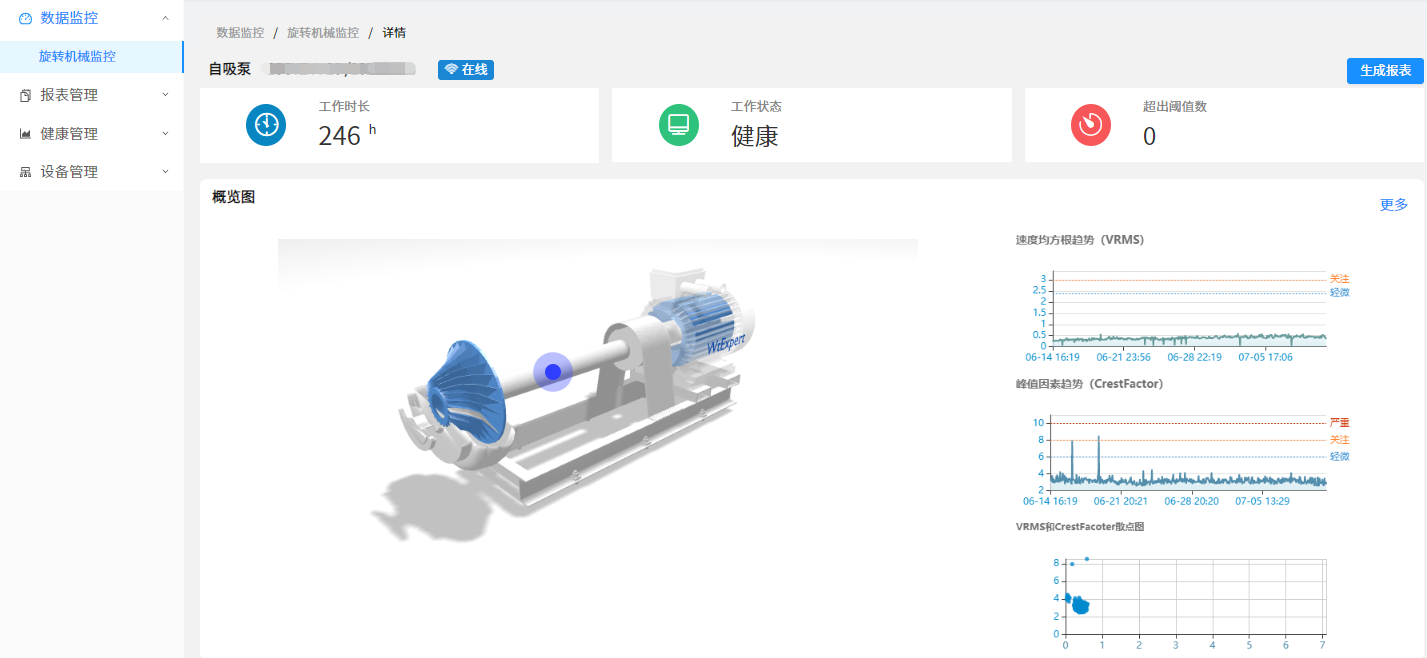Click the health management chart icon

26,134
